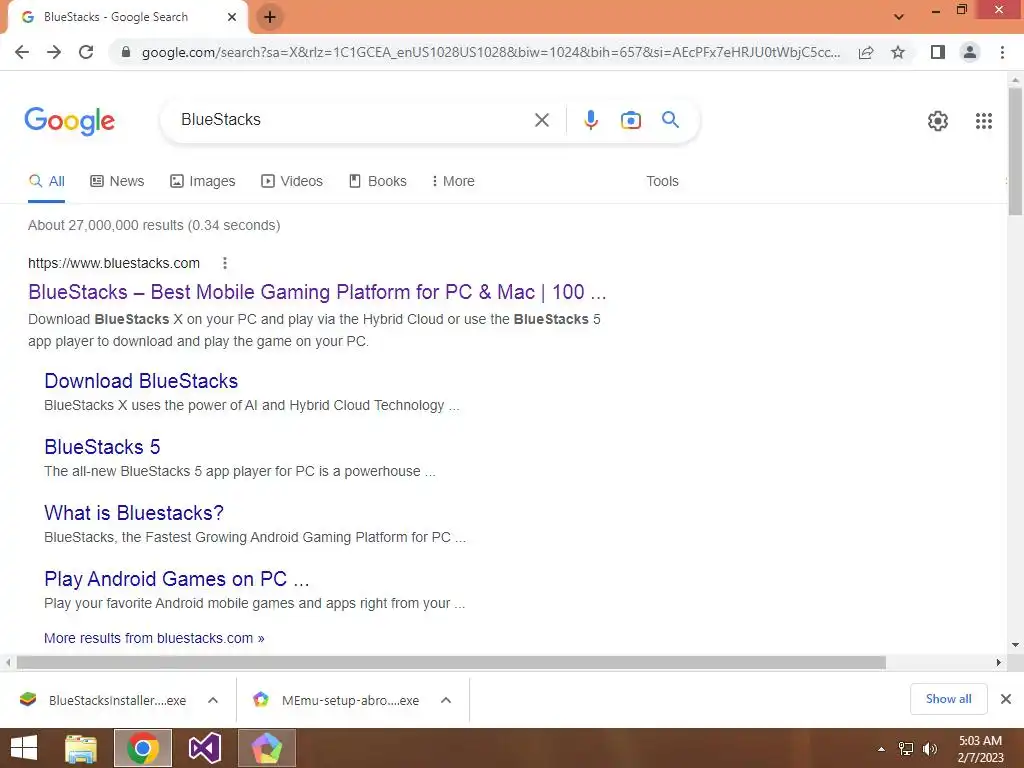Open search Tools options
The width and height of the screenshot is (1024, 768).
click(662, 181)
